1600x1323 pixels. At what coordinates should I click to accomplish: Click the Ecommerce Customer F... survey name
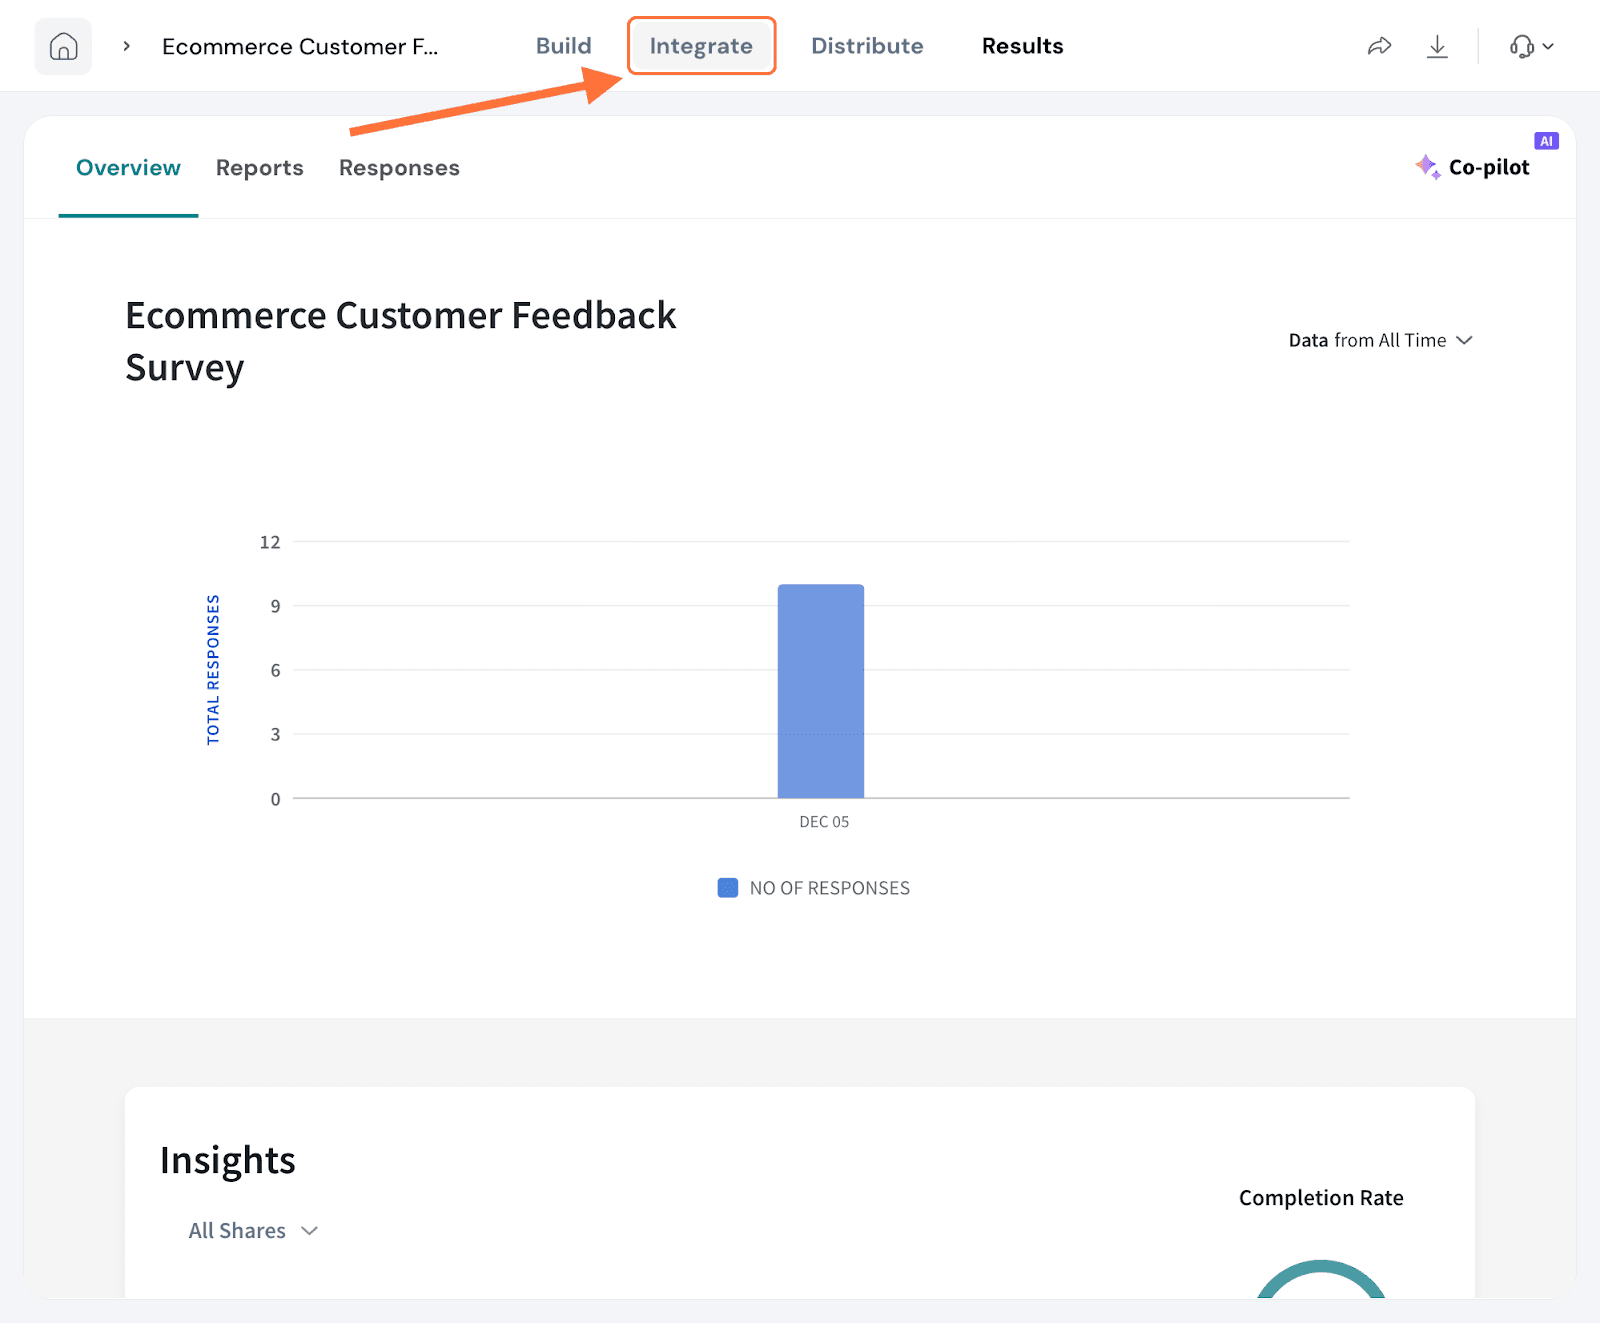[300, 47]
